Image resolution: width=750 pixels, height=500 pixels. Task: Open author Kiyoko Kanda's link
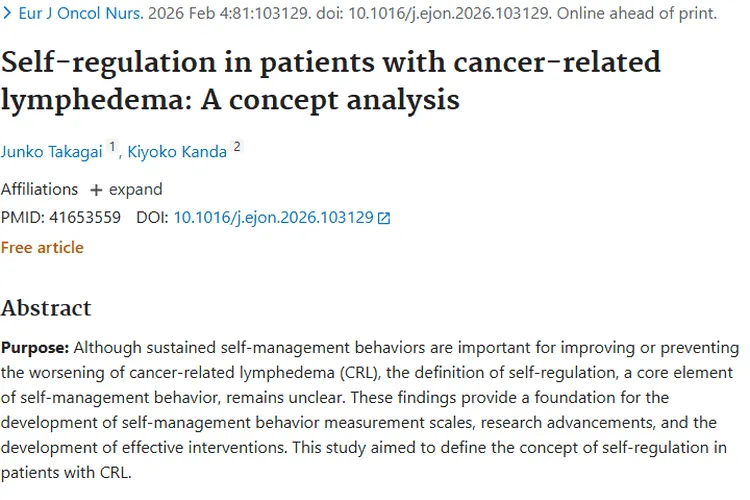pyautogui.click(x=178, y=152)
